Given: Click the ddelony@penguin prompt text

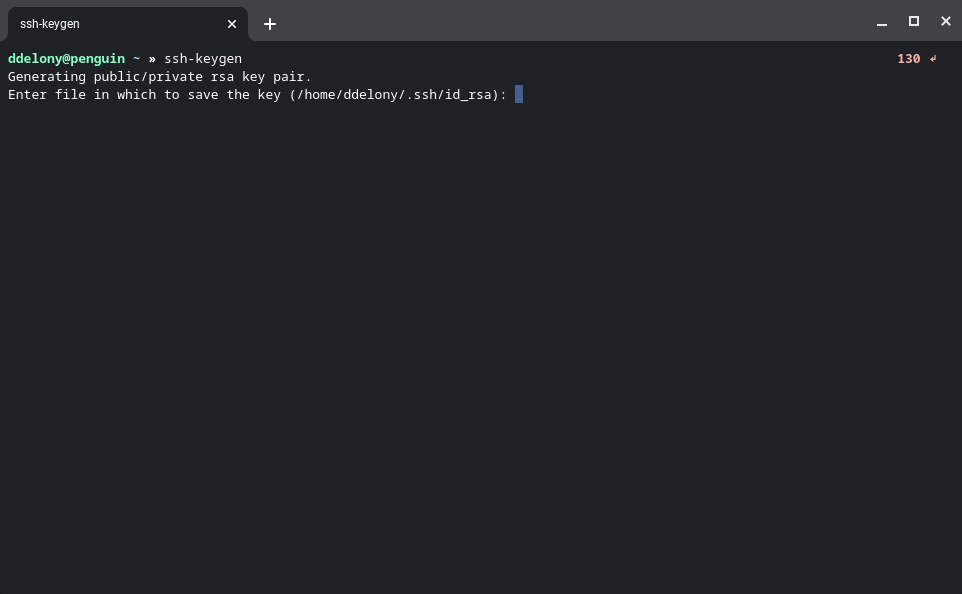Looking at the screenshot, I should (x=66, y=59).
